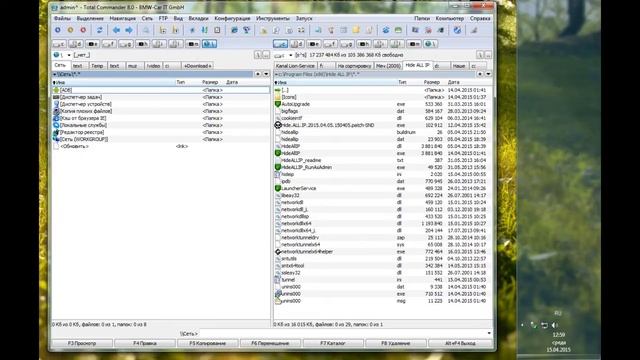640x360 pixels.
Task: Open the Конфигурация menu
Action: click(x=232, y=18)
